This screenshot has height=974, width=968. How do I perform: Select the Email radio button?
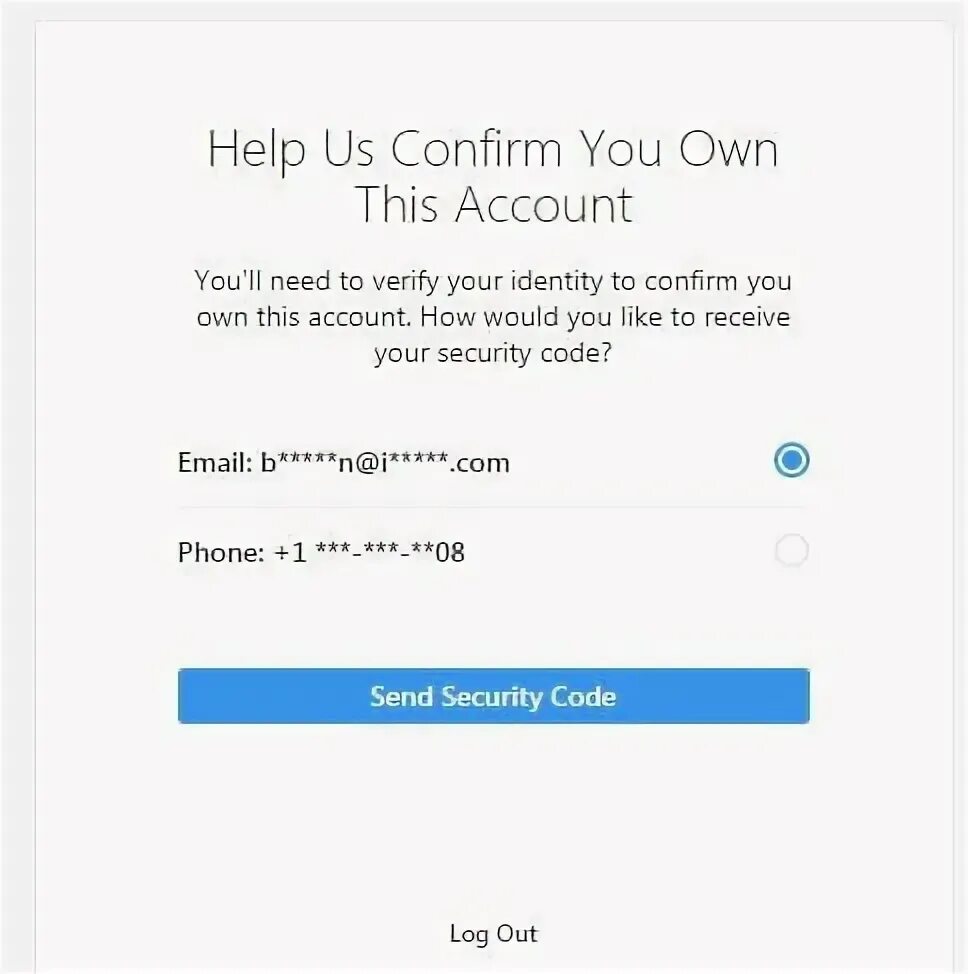pos(791,460)
